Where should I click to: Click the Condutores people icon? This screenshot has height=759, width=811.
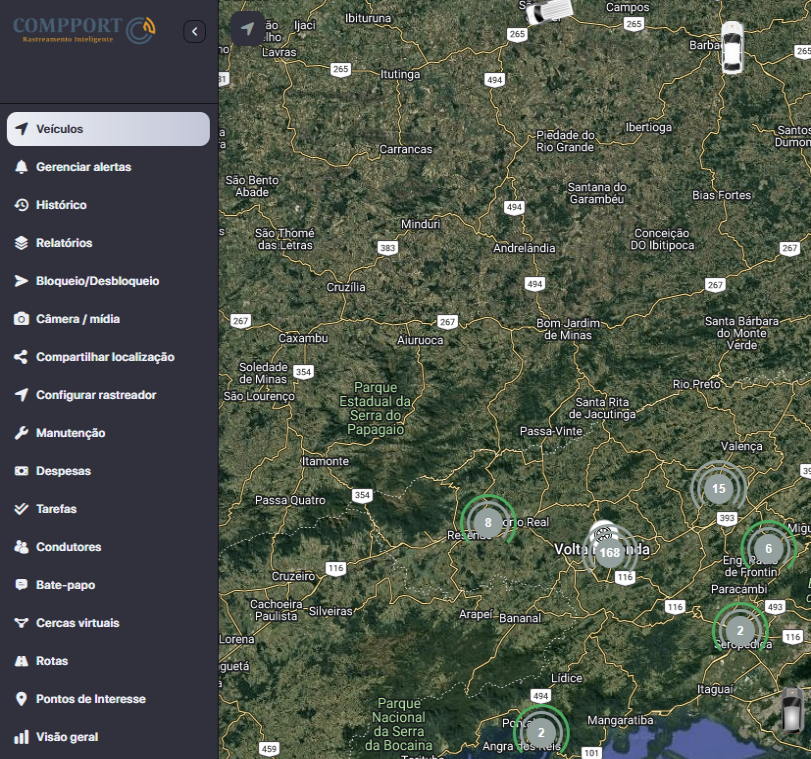click(x=21, y=547)
